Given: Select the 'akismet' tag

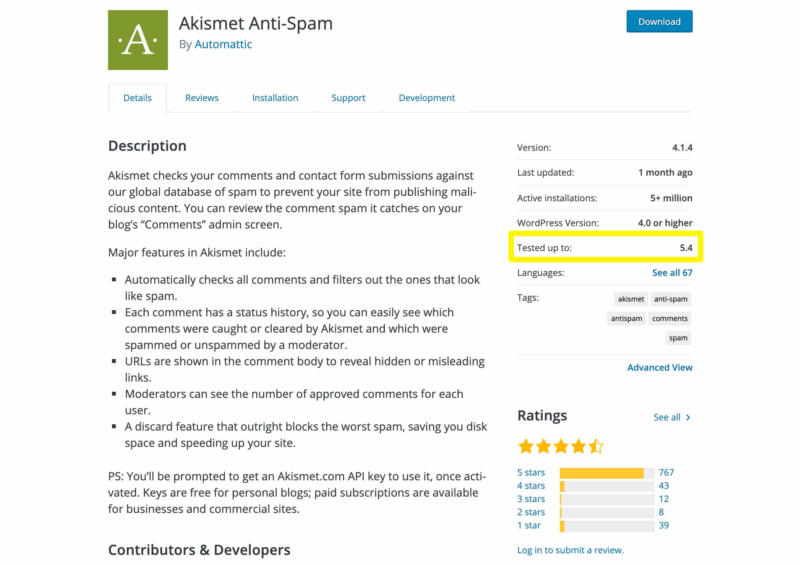Looking at the screenshot, I should [x=631, y=298].
